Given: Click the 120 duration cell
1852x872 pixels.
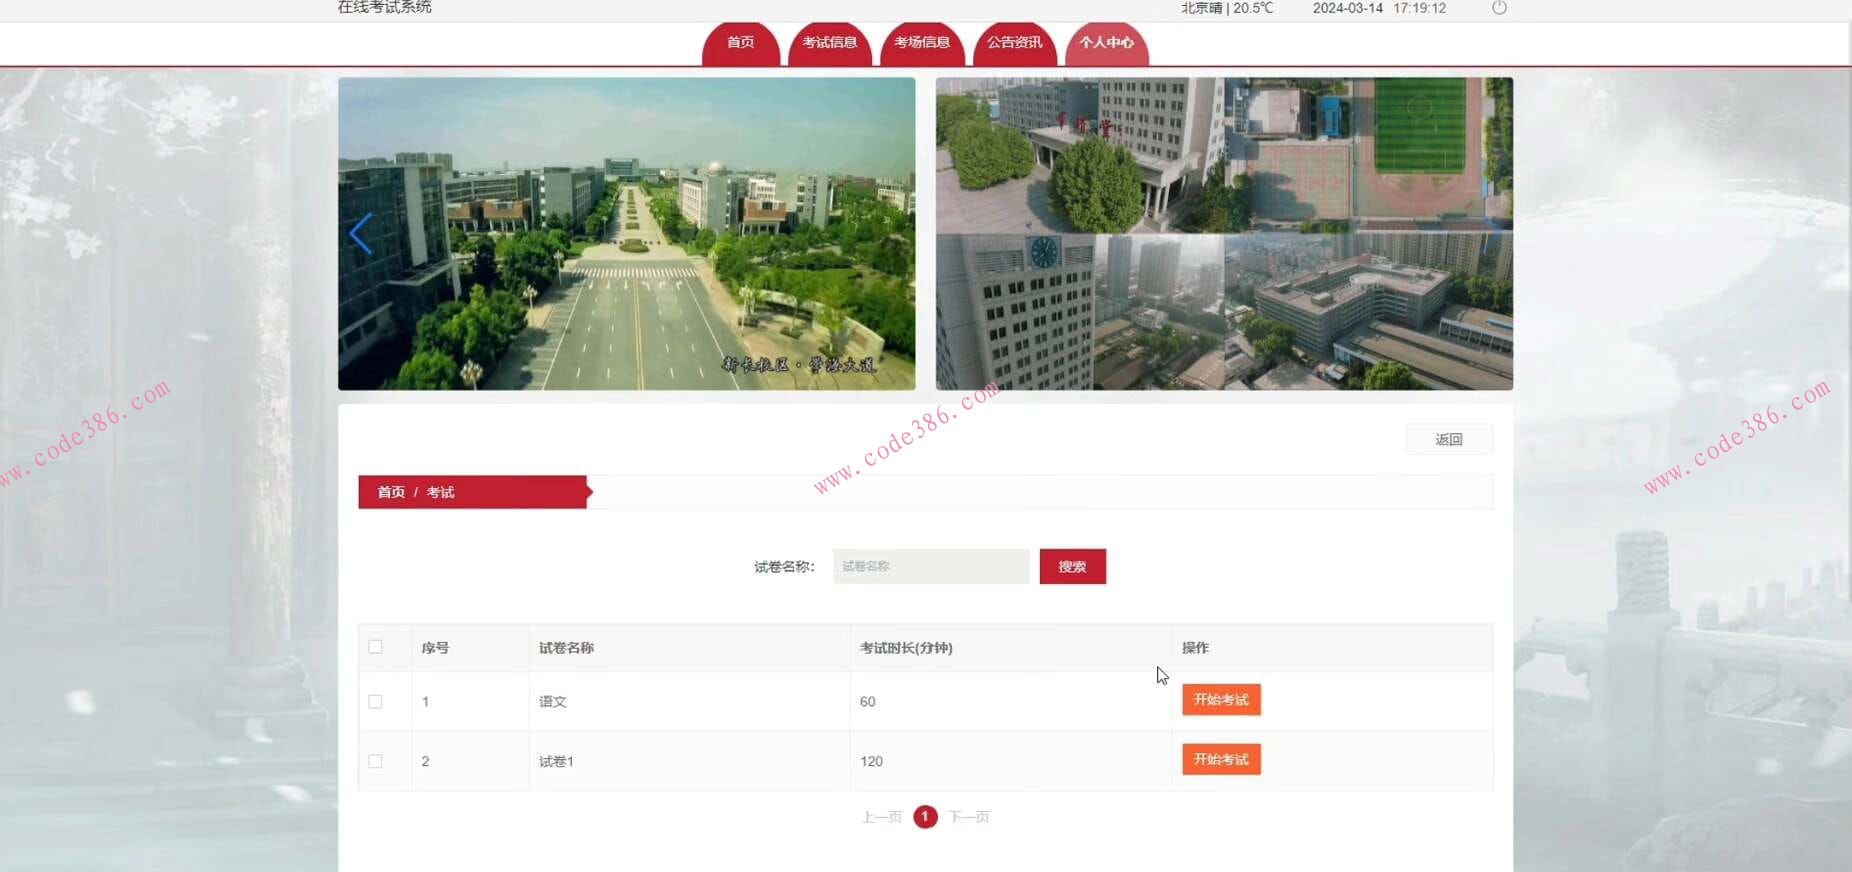Looking at the screenshot, I should pyautogui.click(x=871, y=762).
